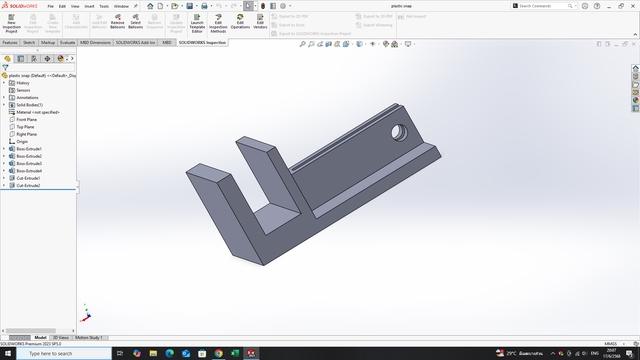The width and height of the screenshot is (640, 360).
Task: Open SOLIDWORKS Resources task pane home icon
Action: coord(636,68)
